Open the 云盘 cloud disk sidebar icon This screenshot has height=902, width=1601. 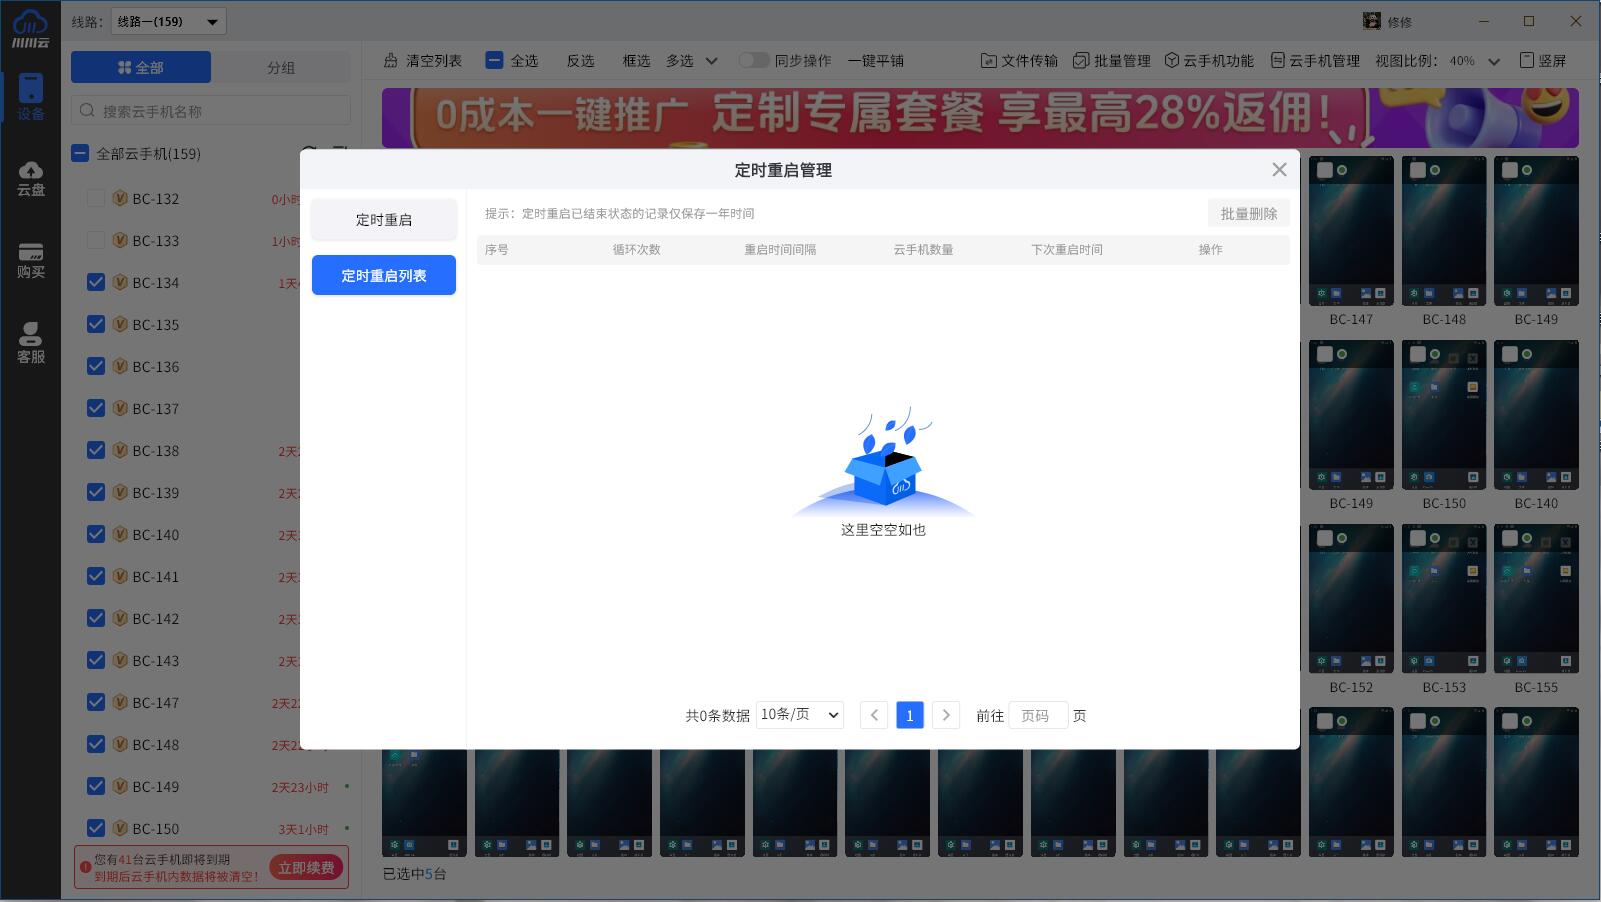click(30, 178)
